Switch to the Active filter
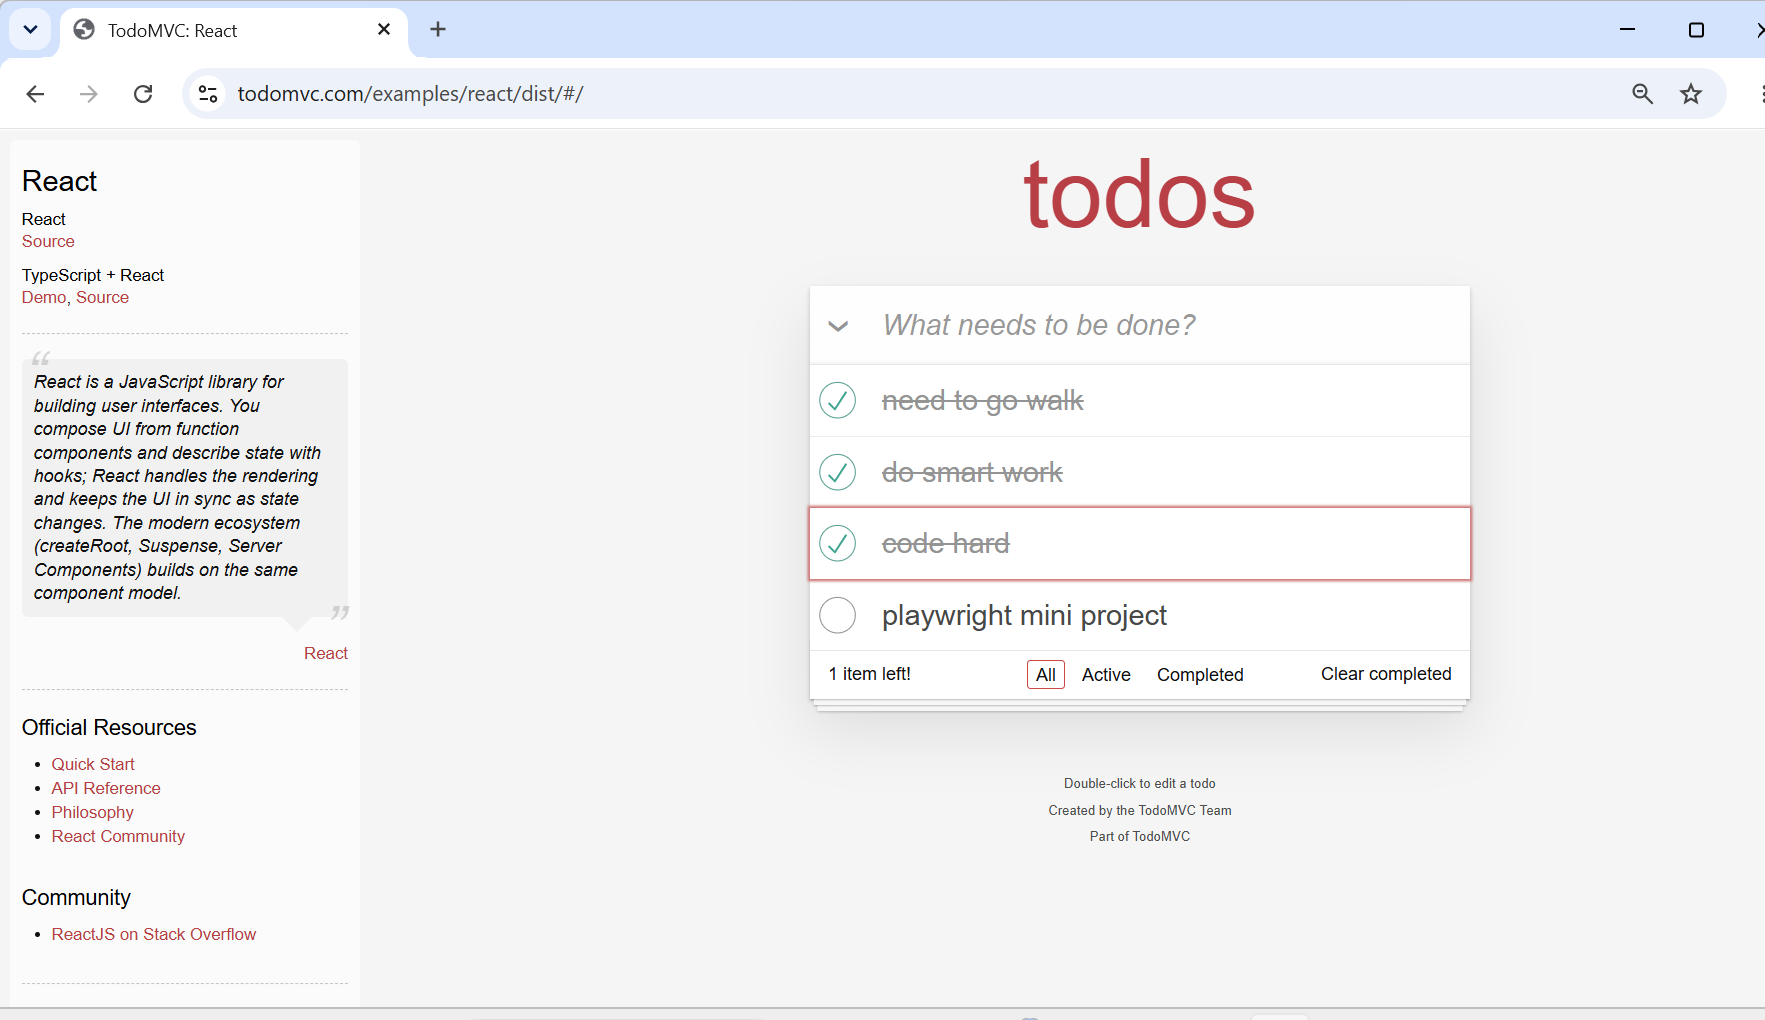The image size is (1765, 1020). tap(1106, 675)
